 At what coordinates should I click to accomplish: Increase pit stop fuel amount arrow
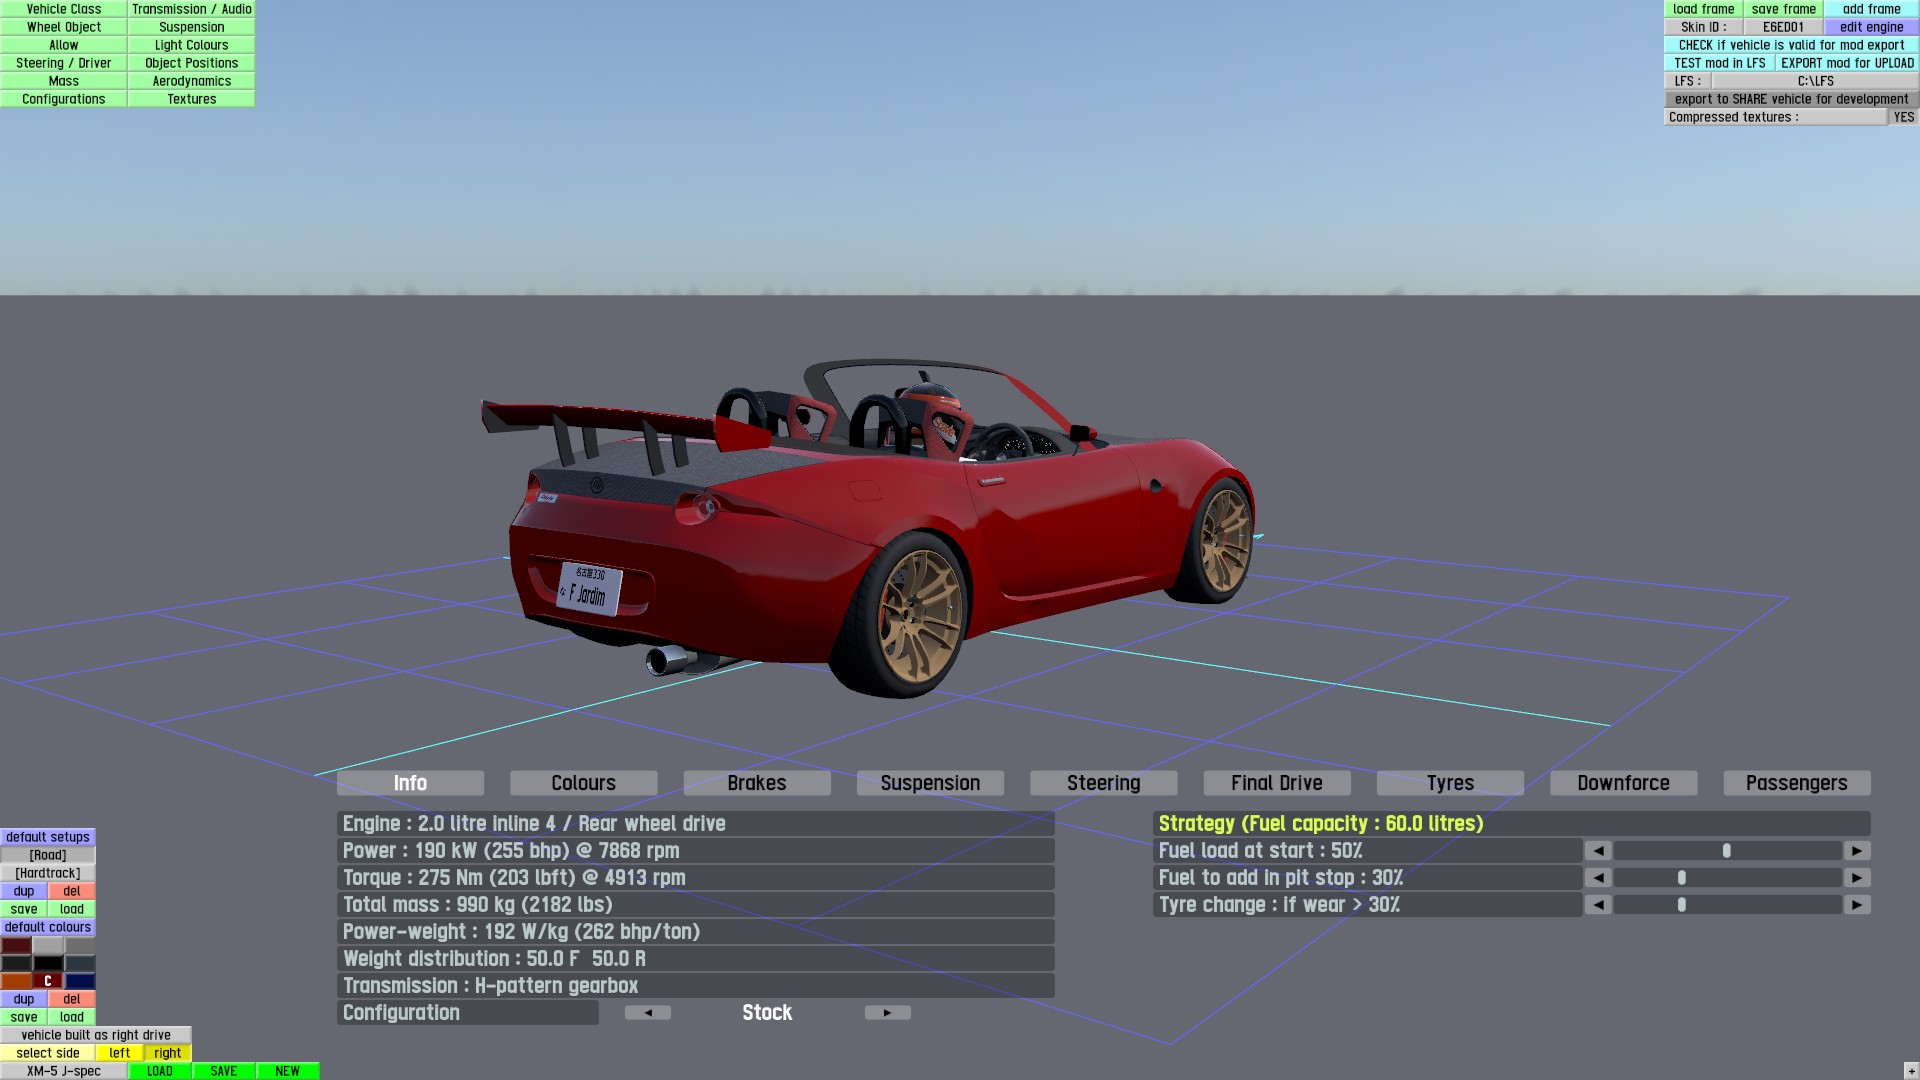pyautogui.click(x=1857, y=878)
